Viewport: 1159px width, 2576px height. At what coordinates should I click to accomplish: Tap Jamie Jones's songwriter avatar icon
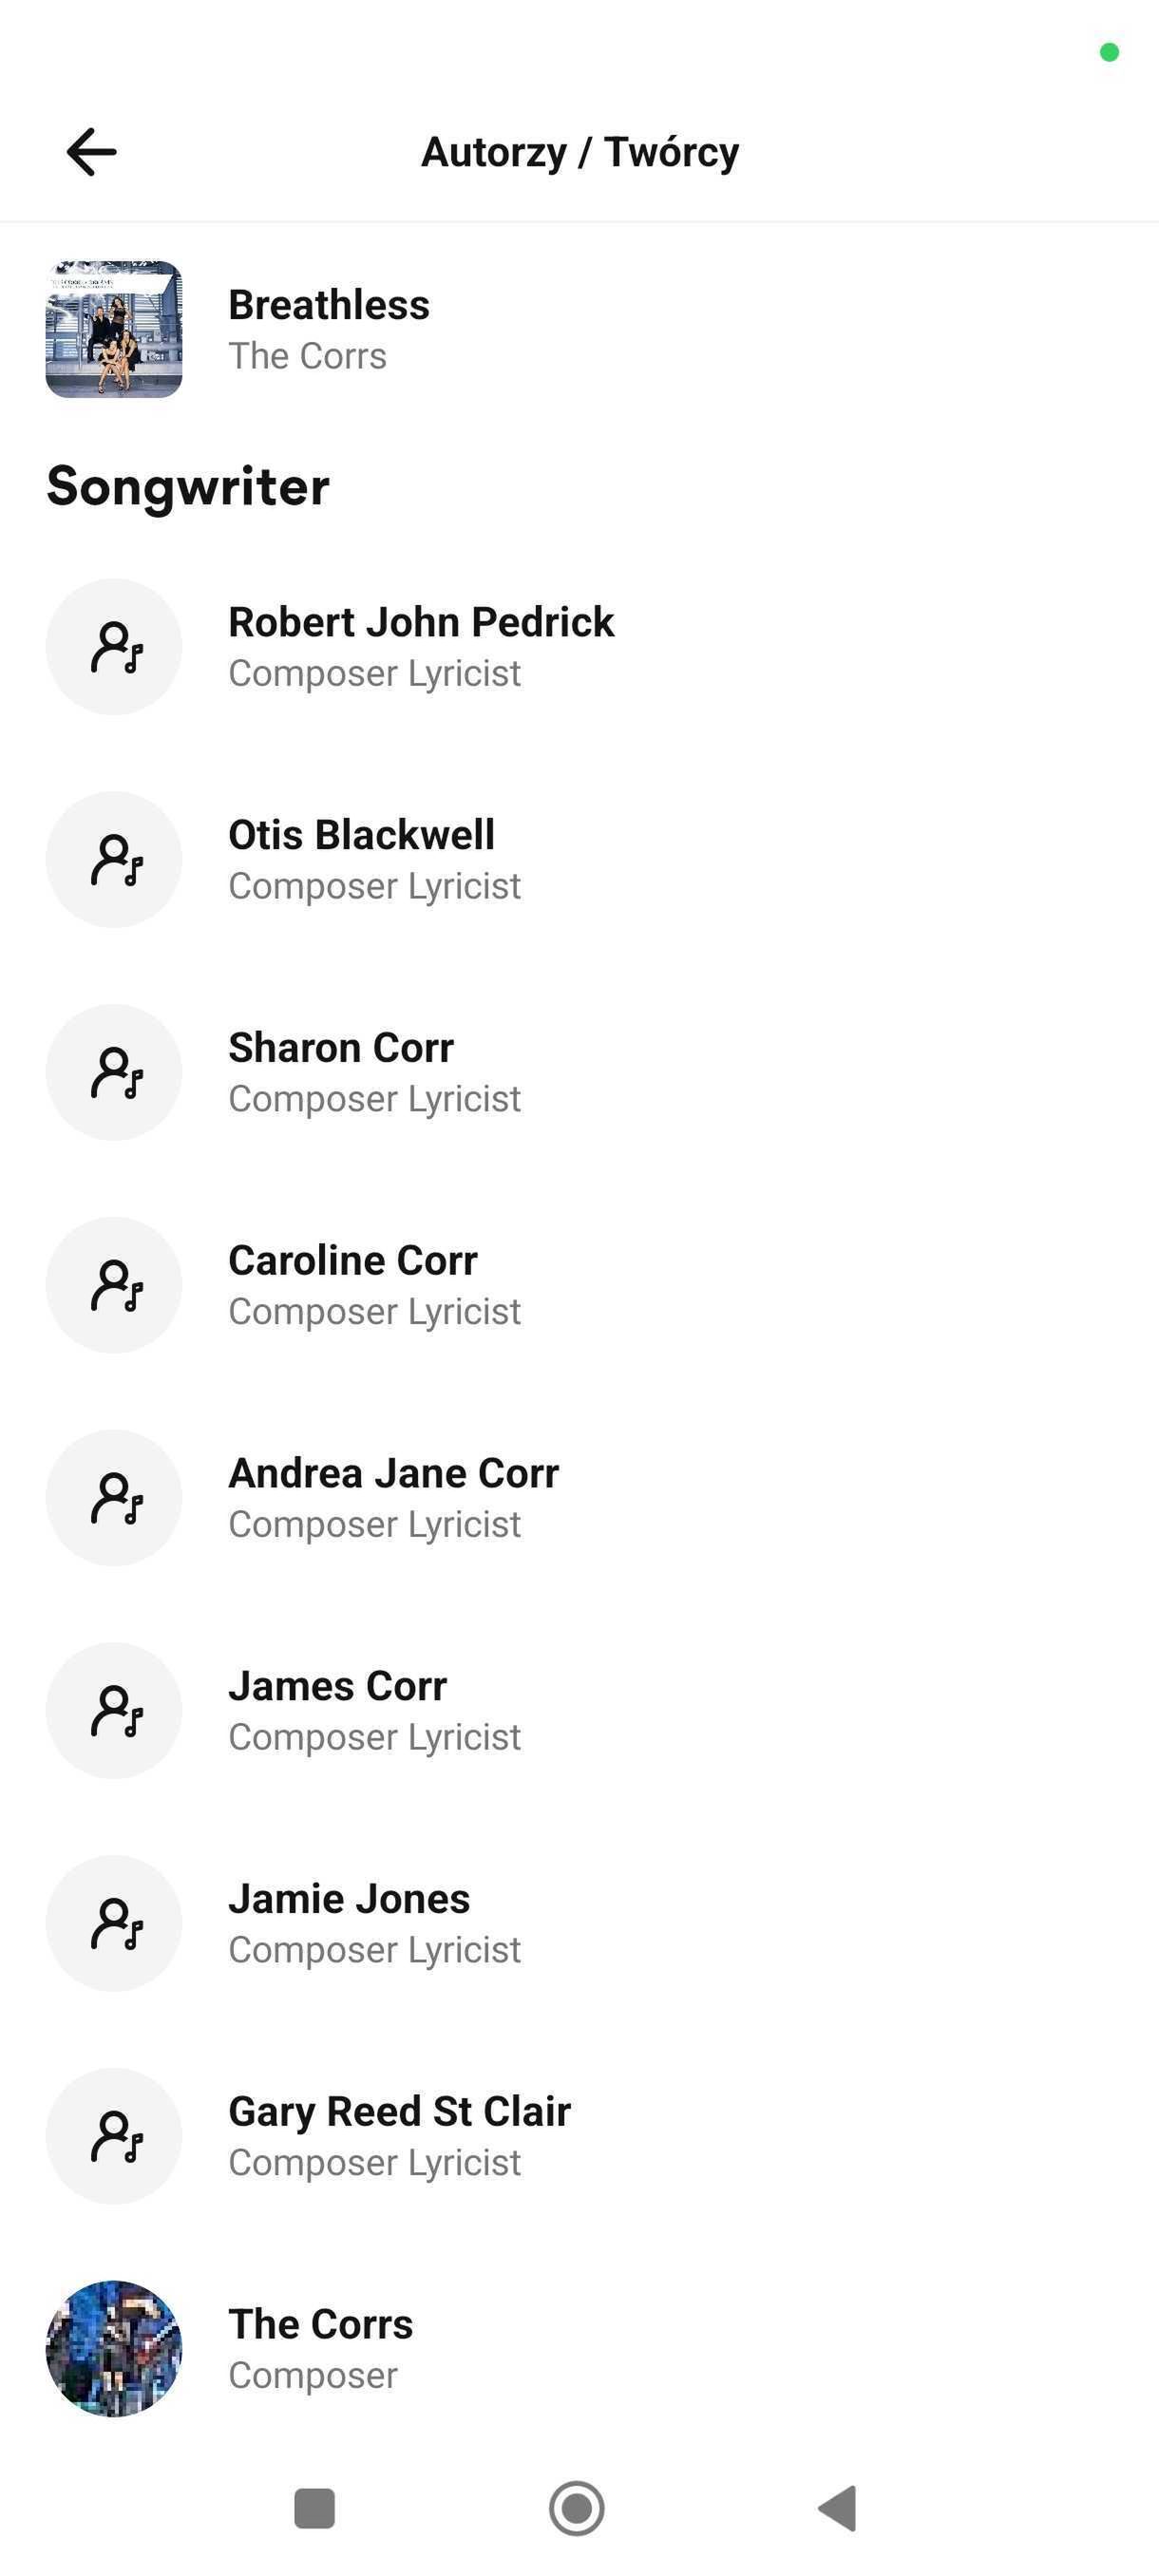pos(114,1924)
